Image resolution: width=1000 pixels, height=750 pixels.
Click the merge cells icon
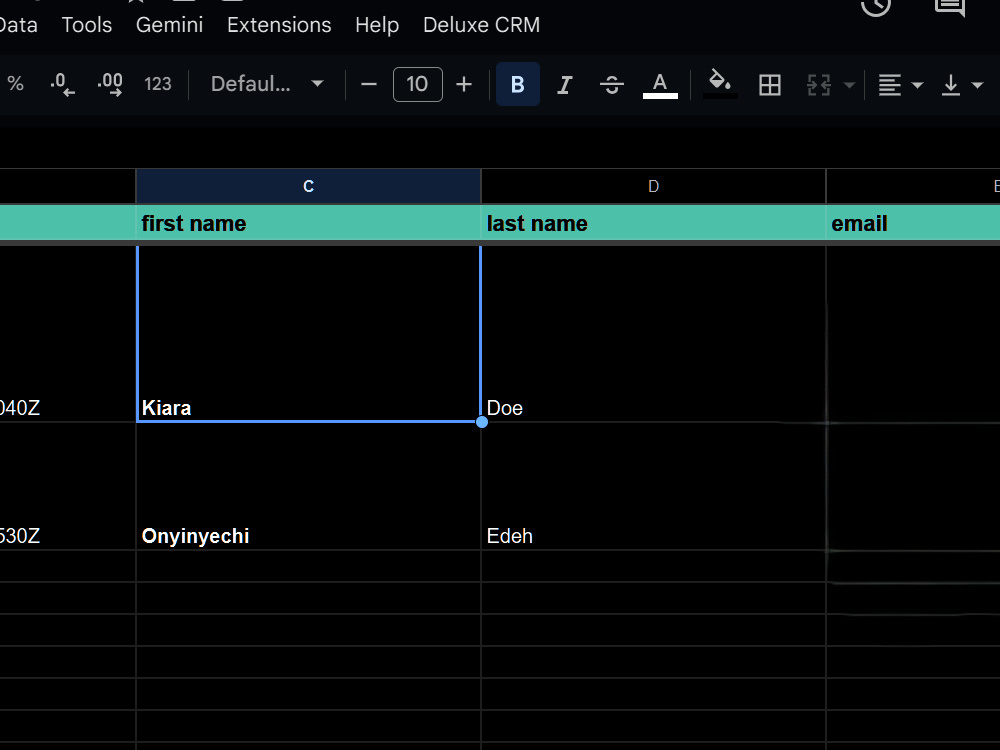(x=818, y=84)
